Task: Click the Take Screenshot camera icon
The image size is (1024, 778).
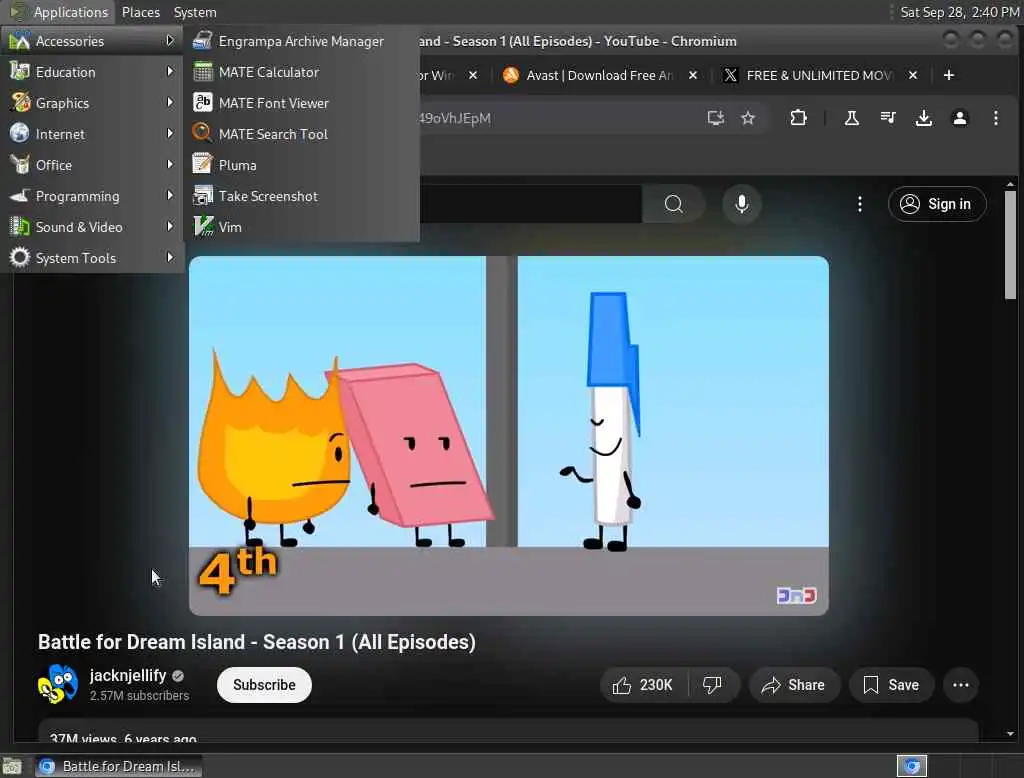Action: (202, 195)
